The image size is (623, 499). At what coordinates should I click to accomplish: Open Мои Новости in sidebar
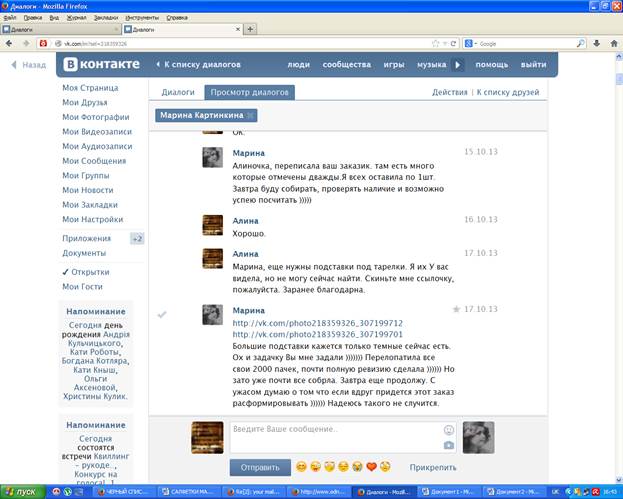pos(88,190)
